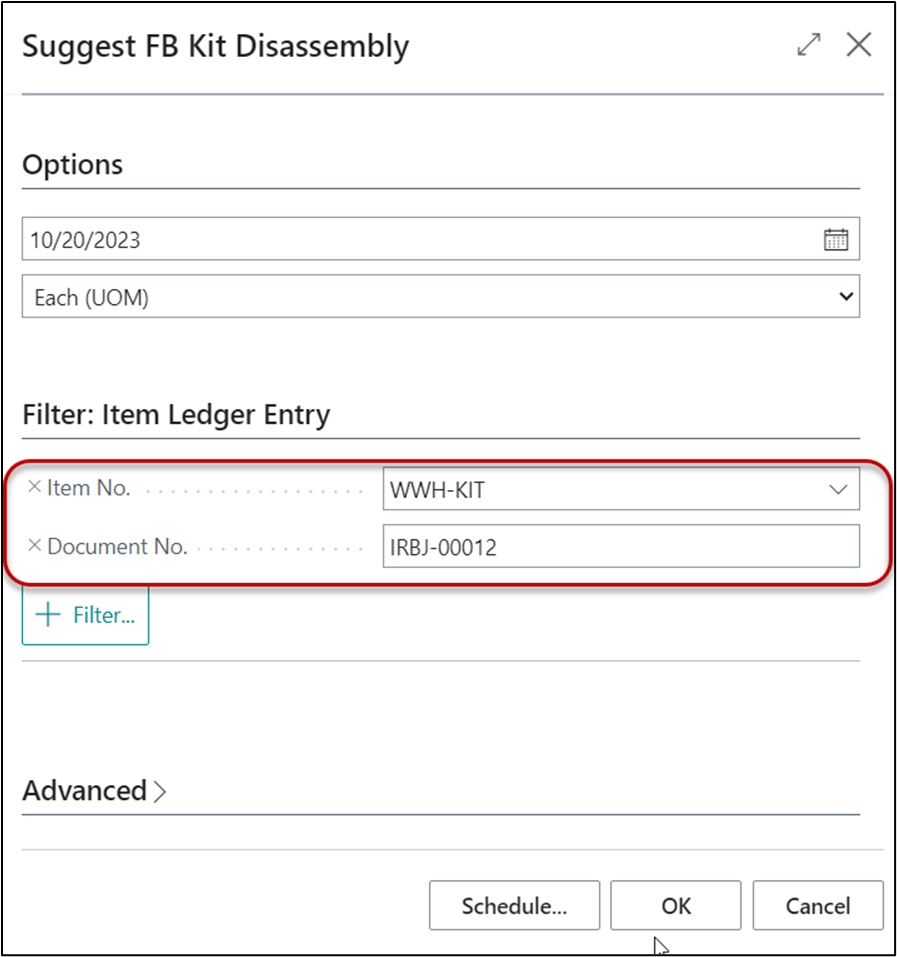This screenshot has width=897, height=957.
Task: Click the IRBJ-00012 document number field
Action: pyautogui.click(x=620, y=547)
